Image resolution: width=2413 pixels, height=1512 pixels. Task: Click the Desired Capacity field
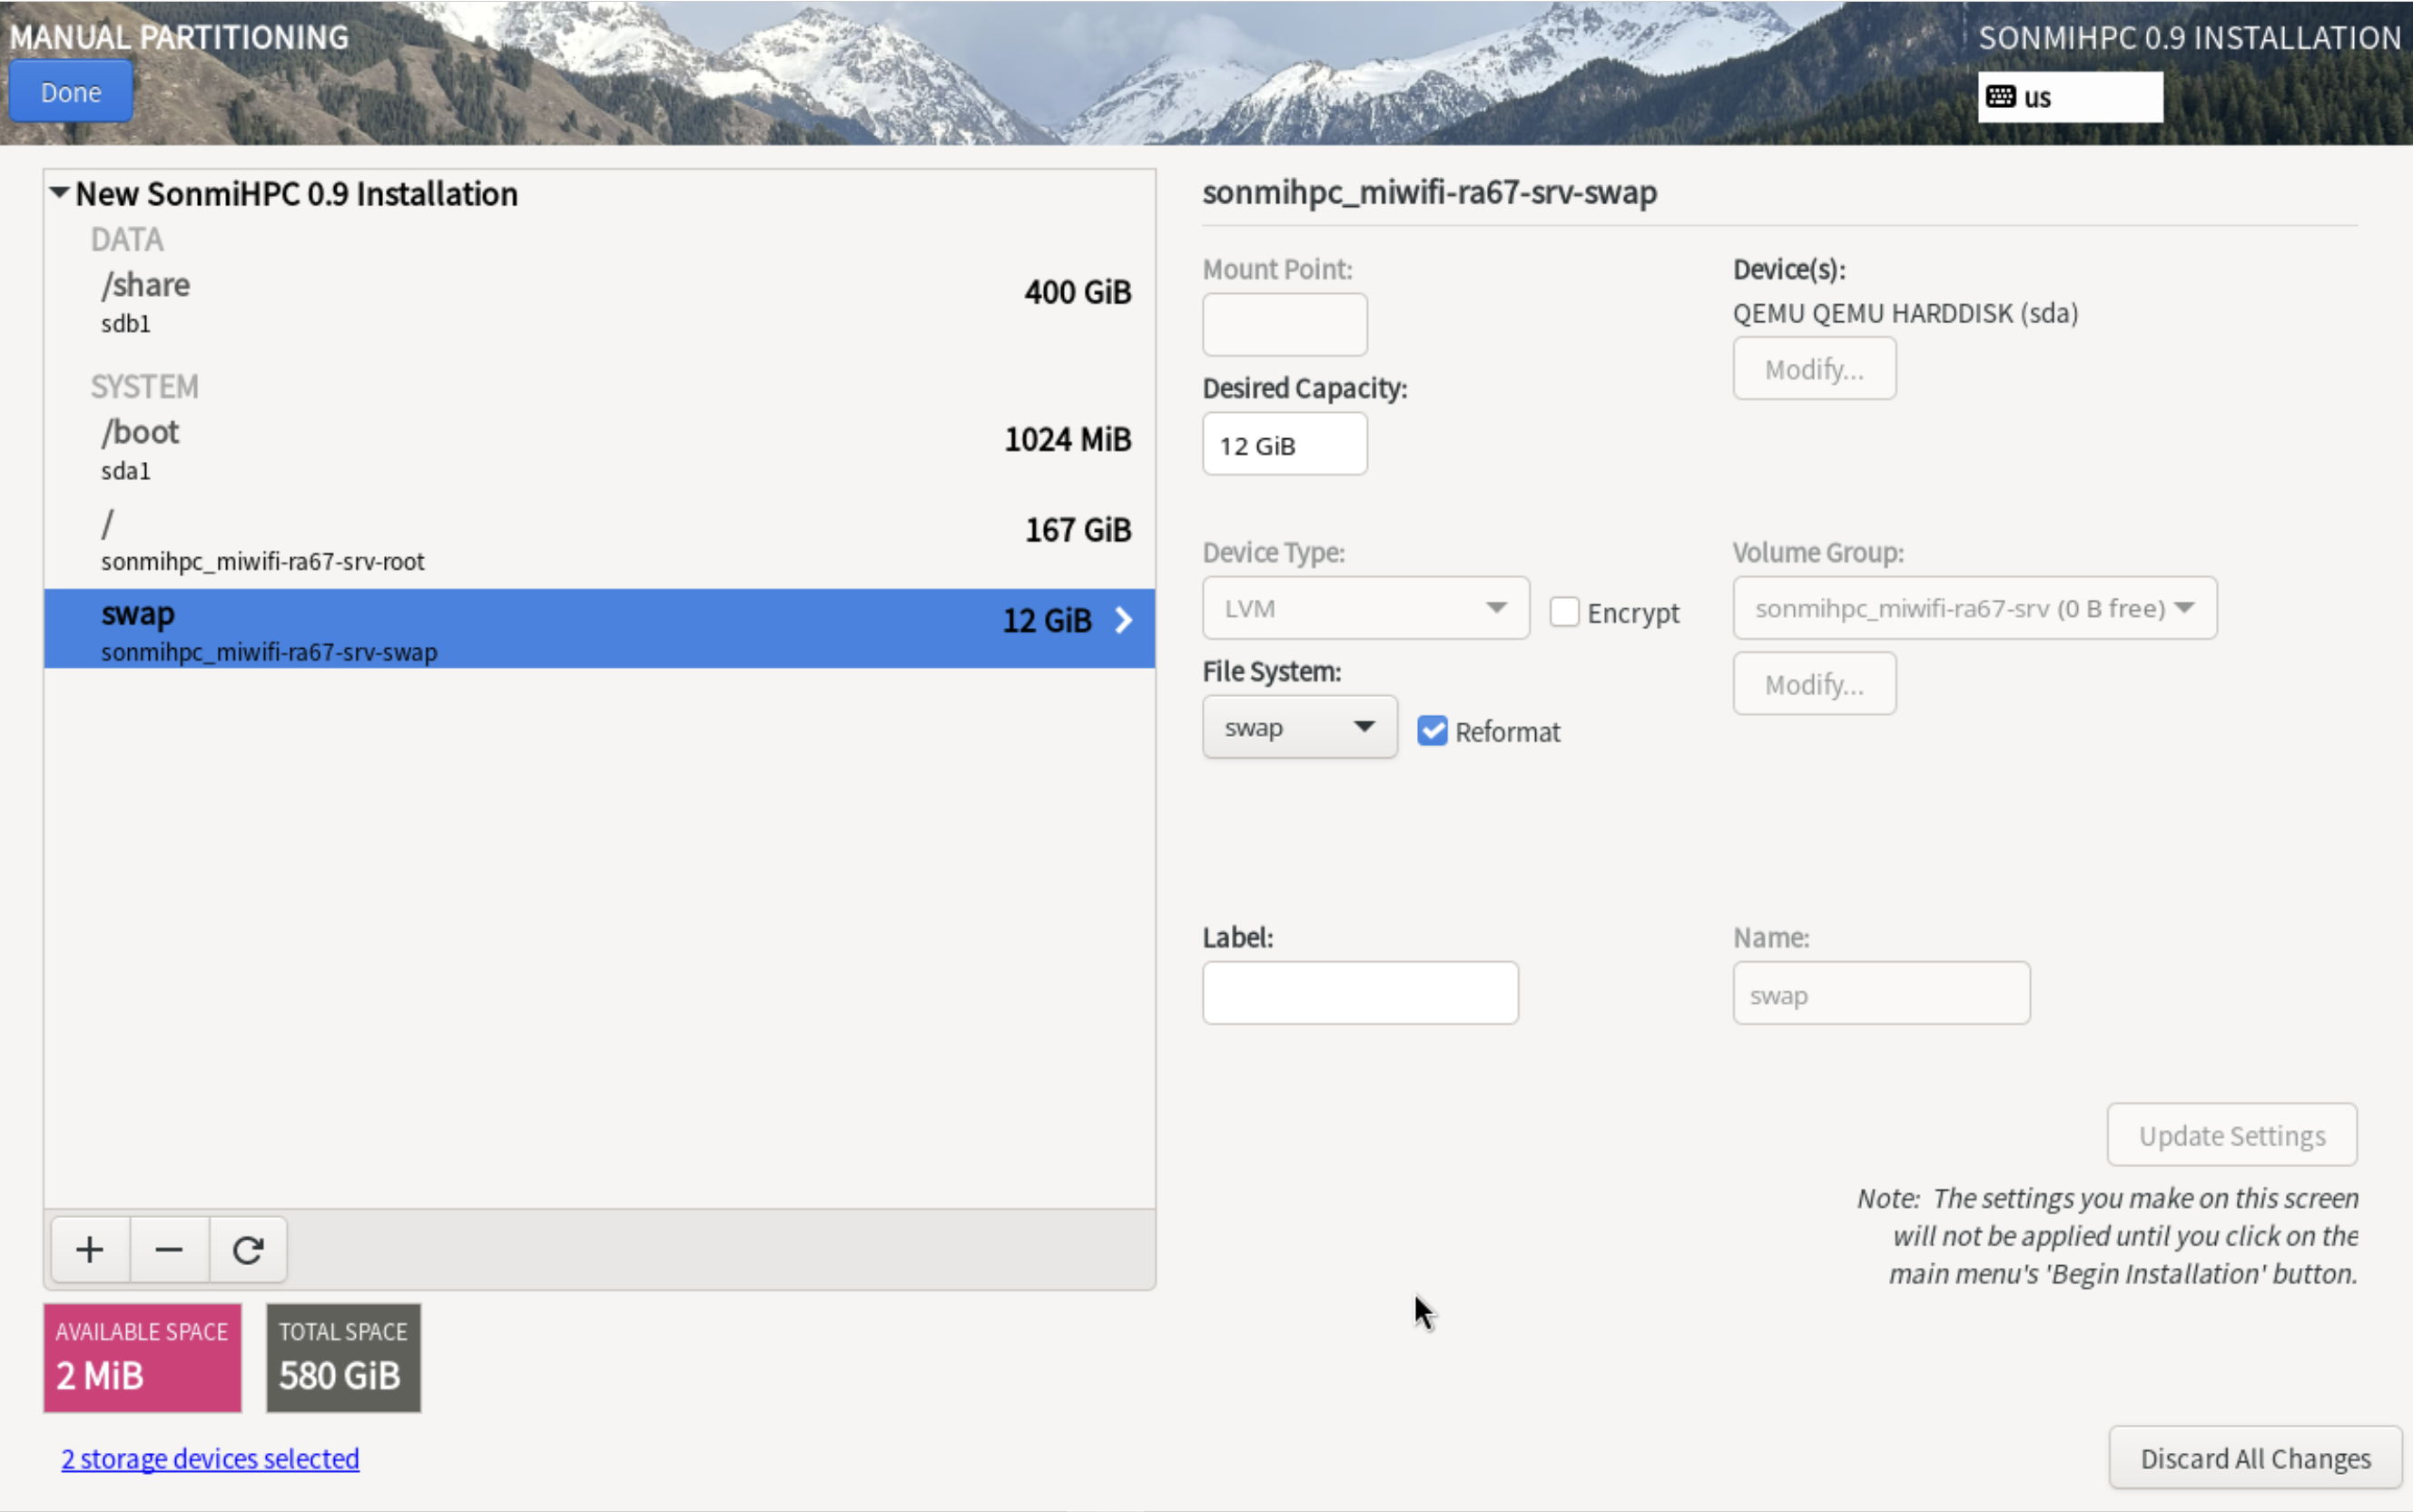pos(1284,445)
